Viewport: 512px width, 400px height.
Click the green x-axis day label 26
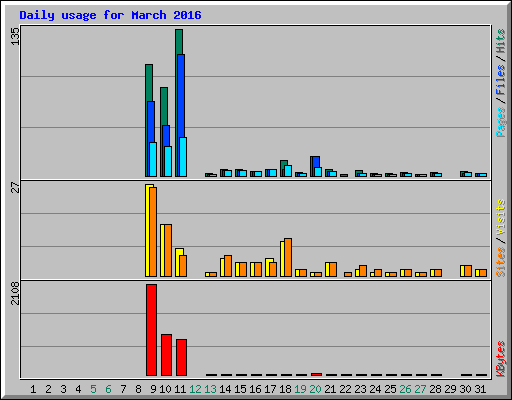405,389
